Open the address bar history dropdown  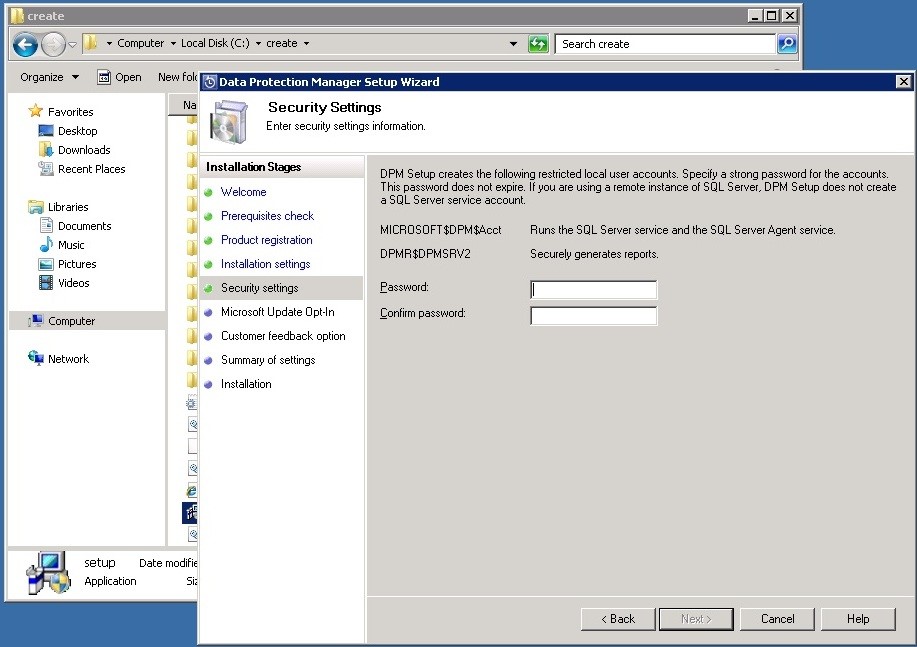(513, 44)
